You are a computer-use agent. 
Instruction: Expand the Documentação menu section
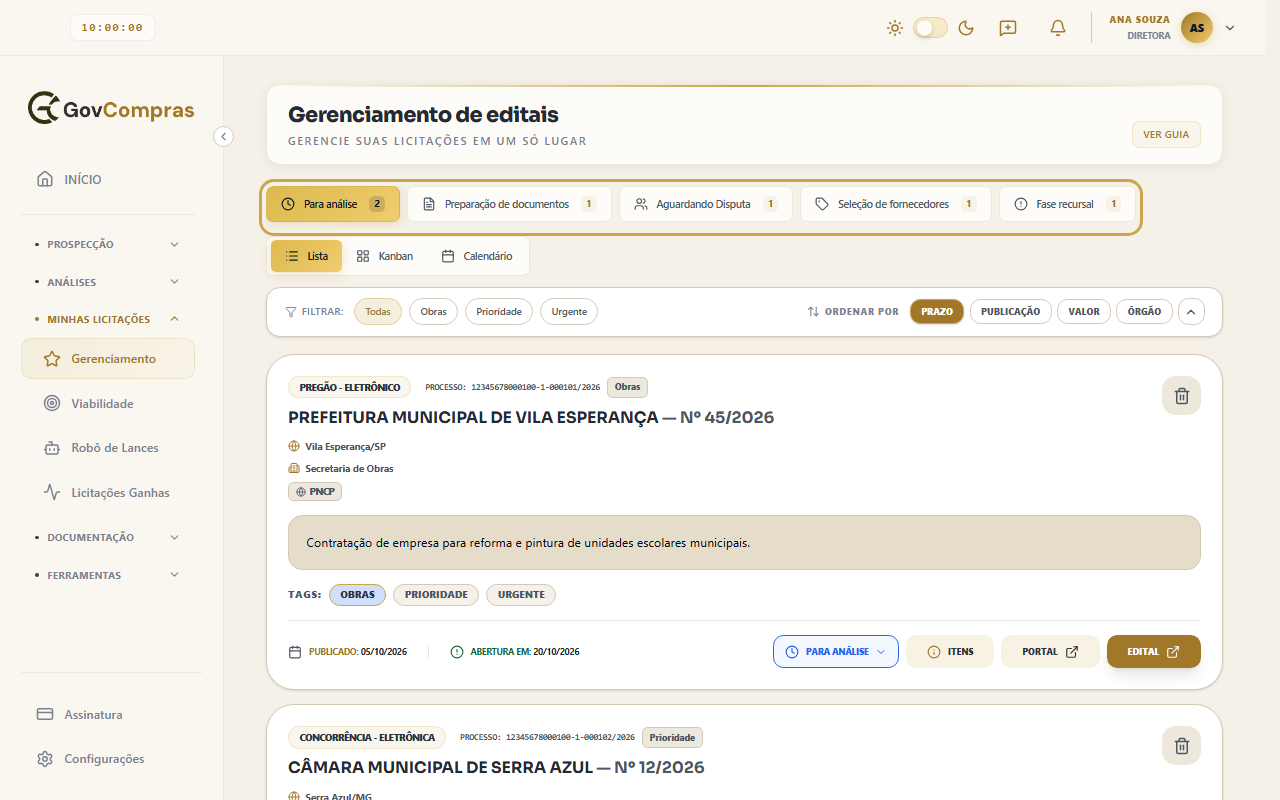point(108,538)
